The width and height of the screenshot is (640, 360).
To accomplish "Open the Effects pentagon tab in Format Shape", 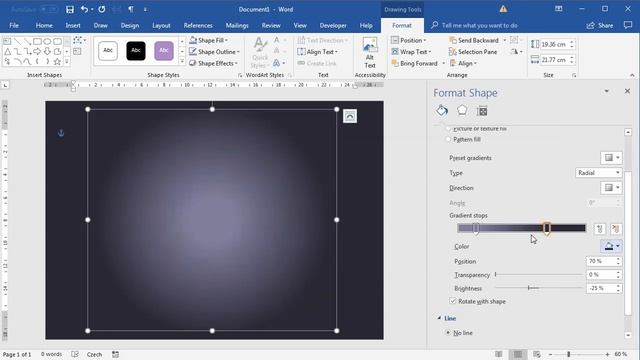I will (x=462, y=111).
